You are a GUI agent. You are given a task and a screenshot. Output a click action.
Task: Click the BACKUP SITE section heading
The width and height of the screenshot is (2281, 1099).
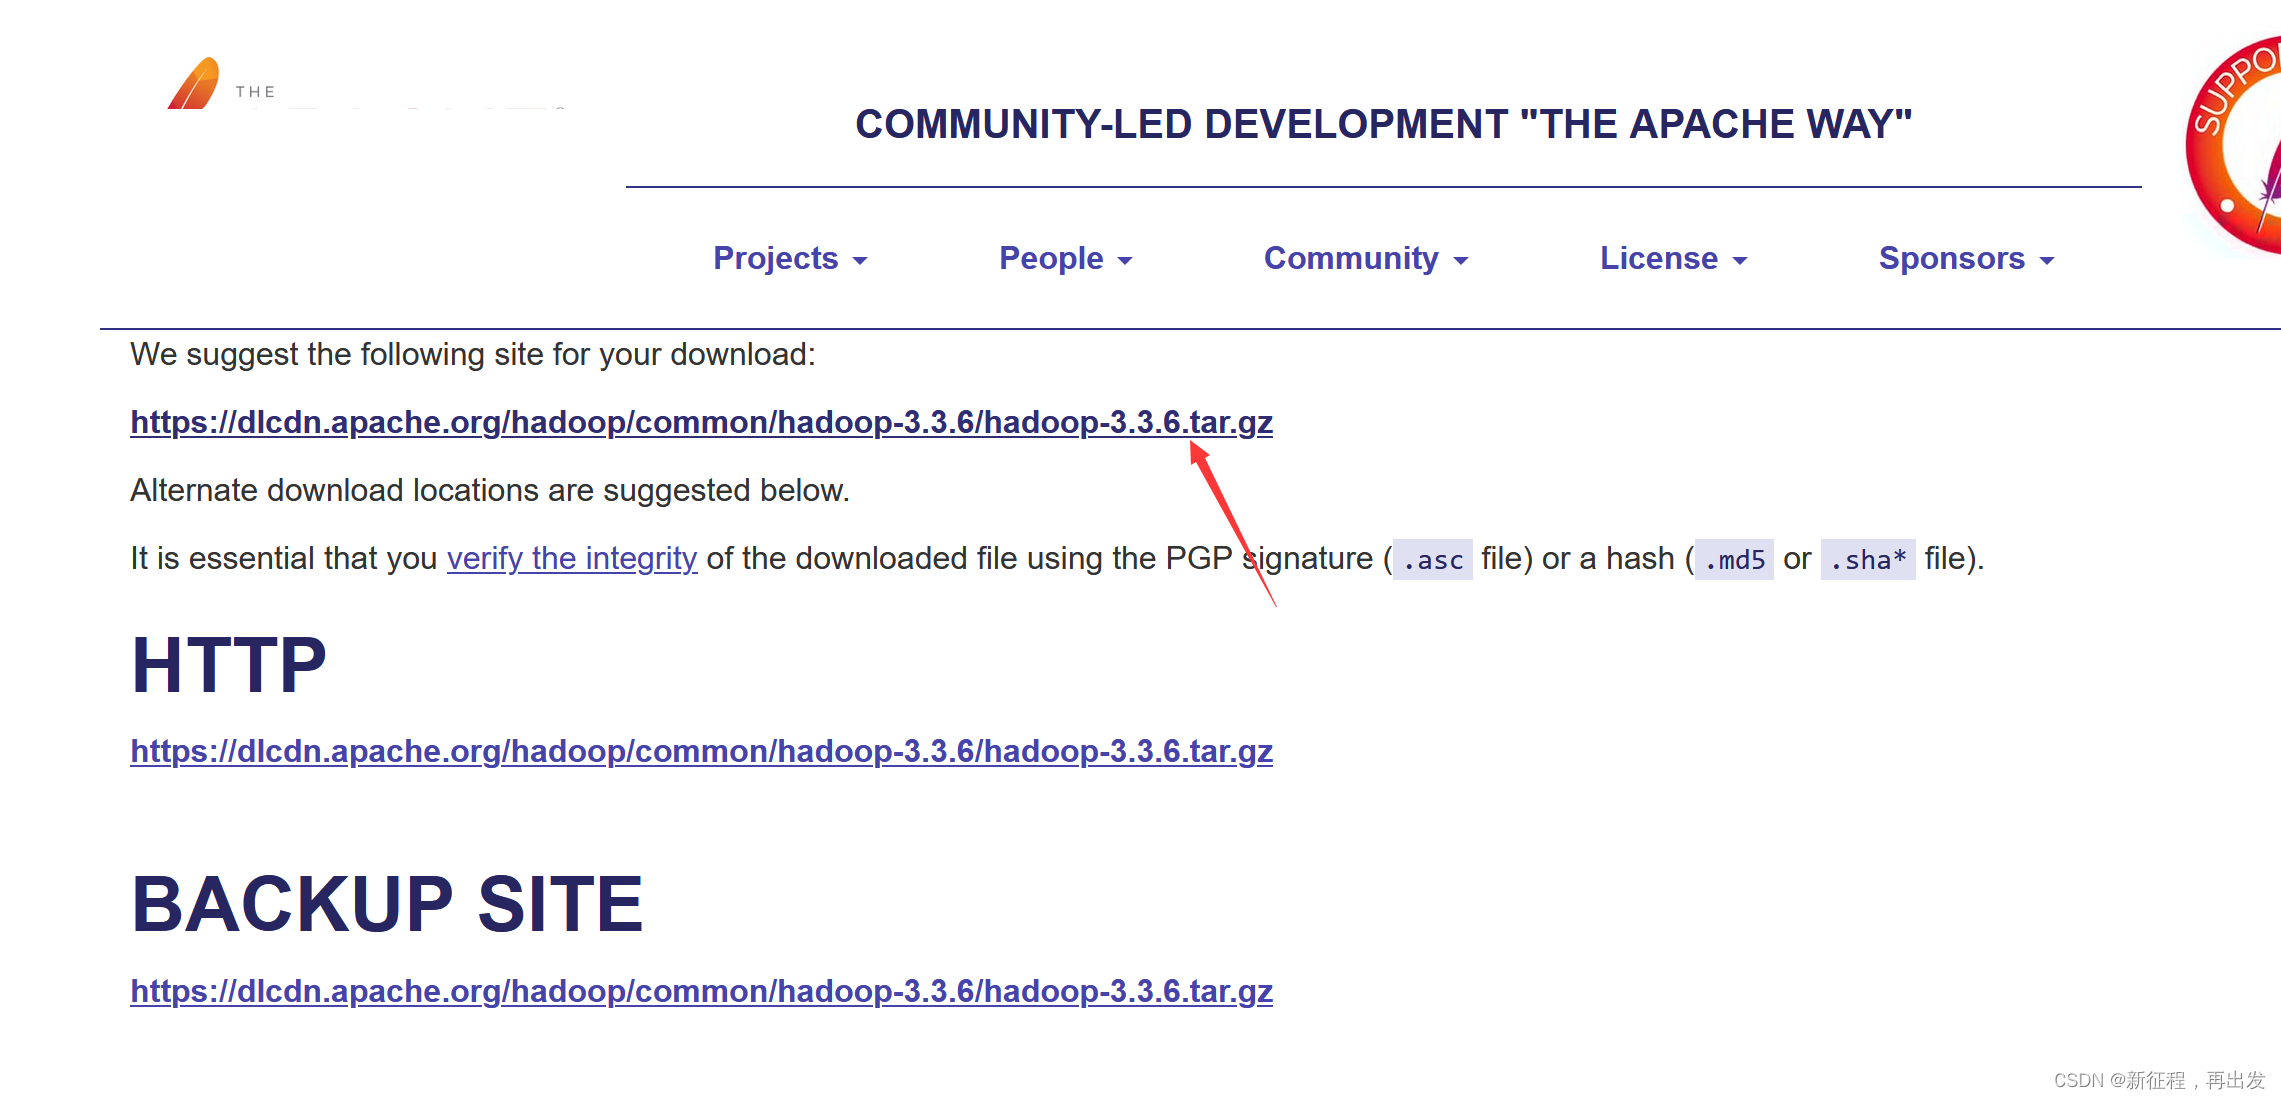[387, 904]
